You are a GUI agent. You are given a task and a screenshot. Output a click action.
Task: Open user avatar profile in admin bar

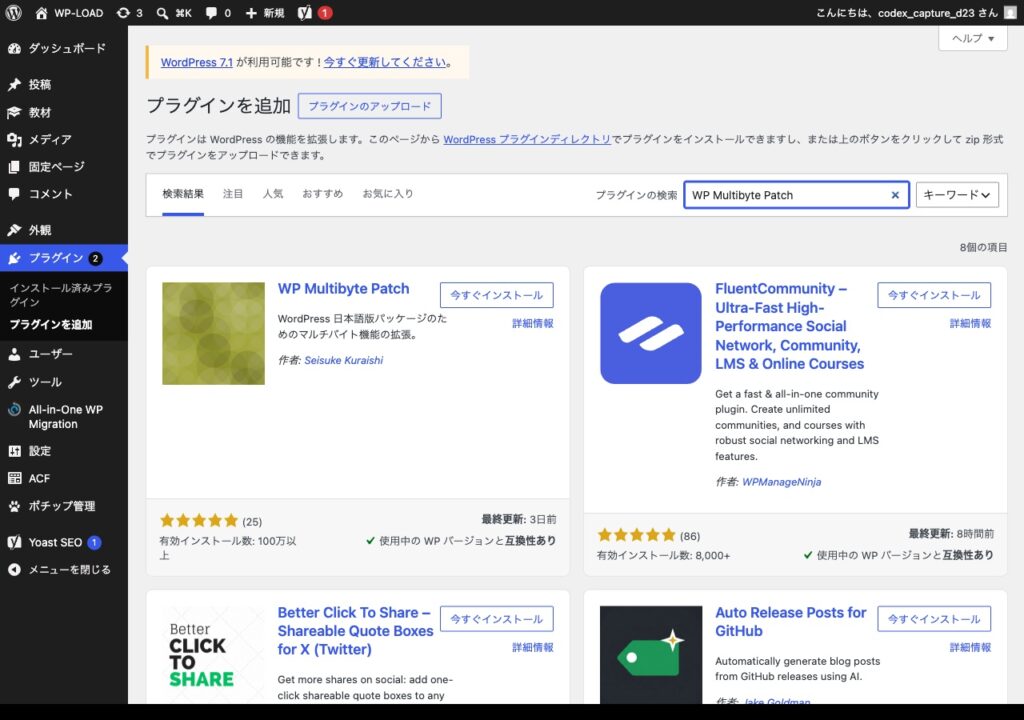[1010, 12]
